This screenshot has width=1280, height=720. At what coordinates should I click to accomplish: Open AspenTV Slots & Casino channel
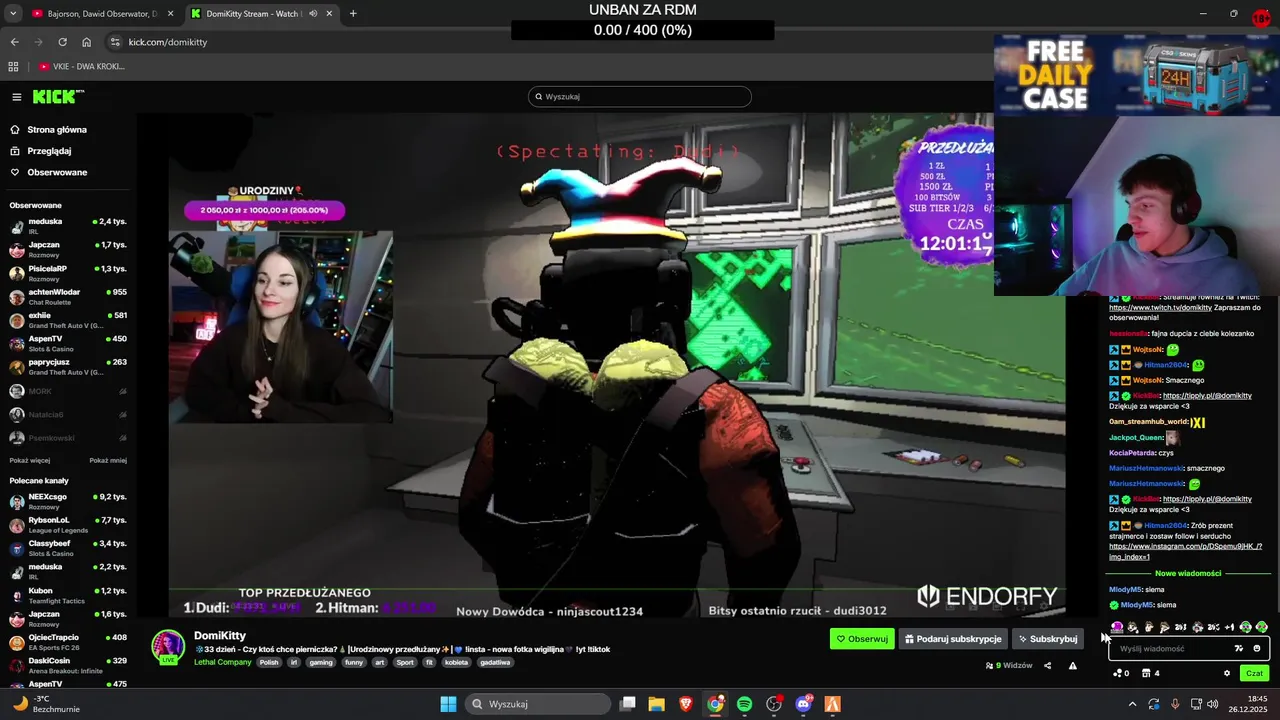68,343
